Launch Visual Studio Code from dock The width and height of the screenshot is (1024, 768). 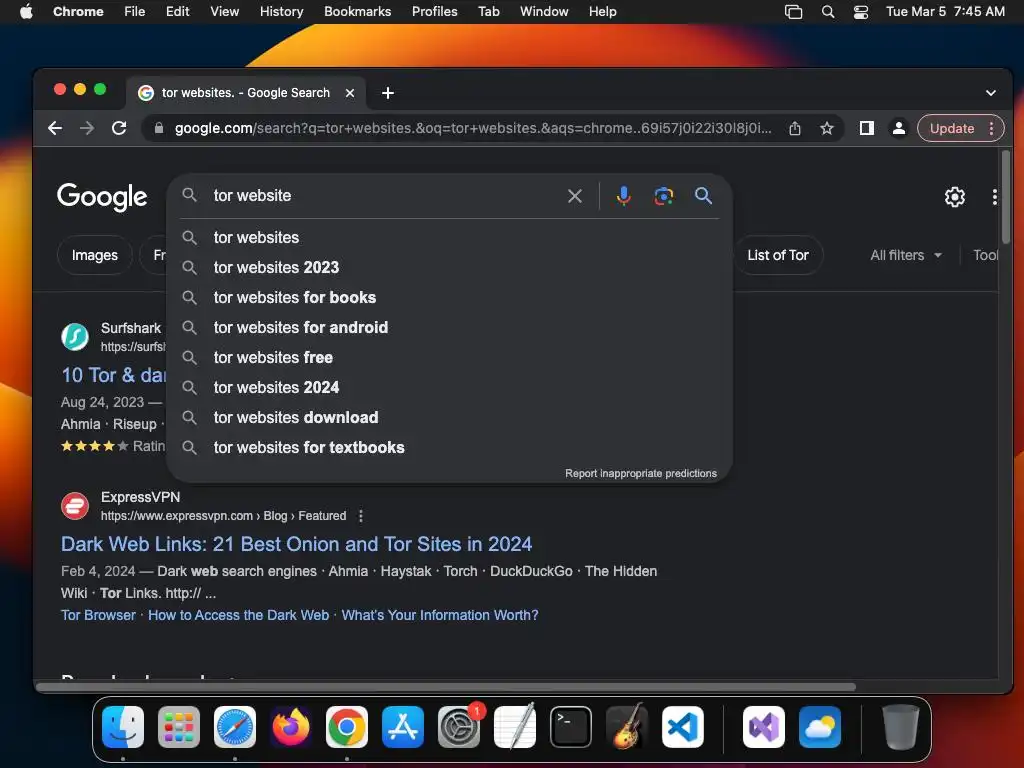click(682, 727)
